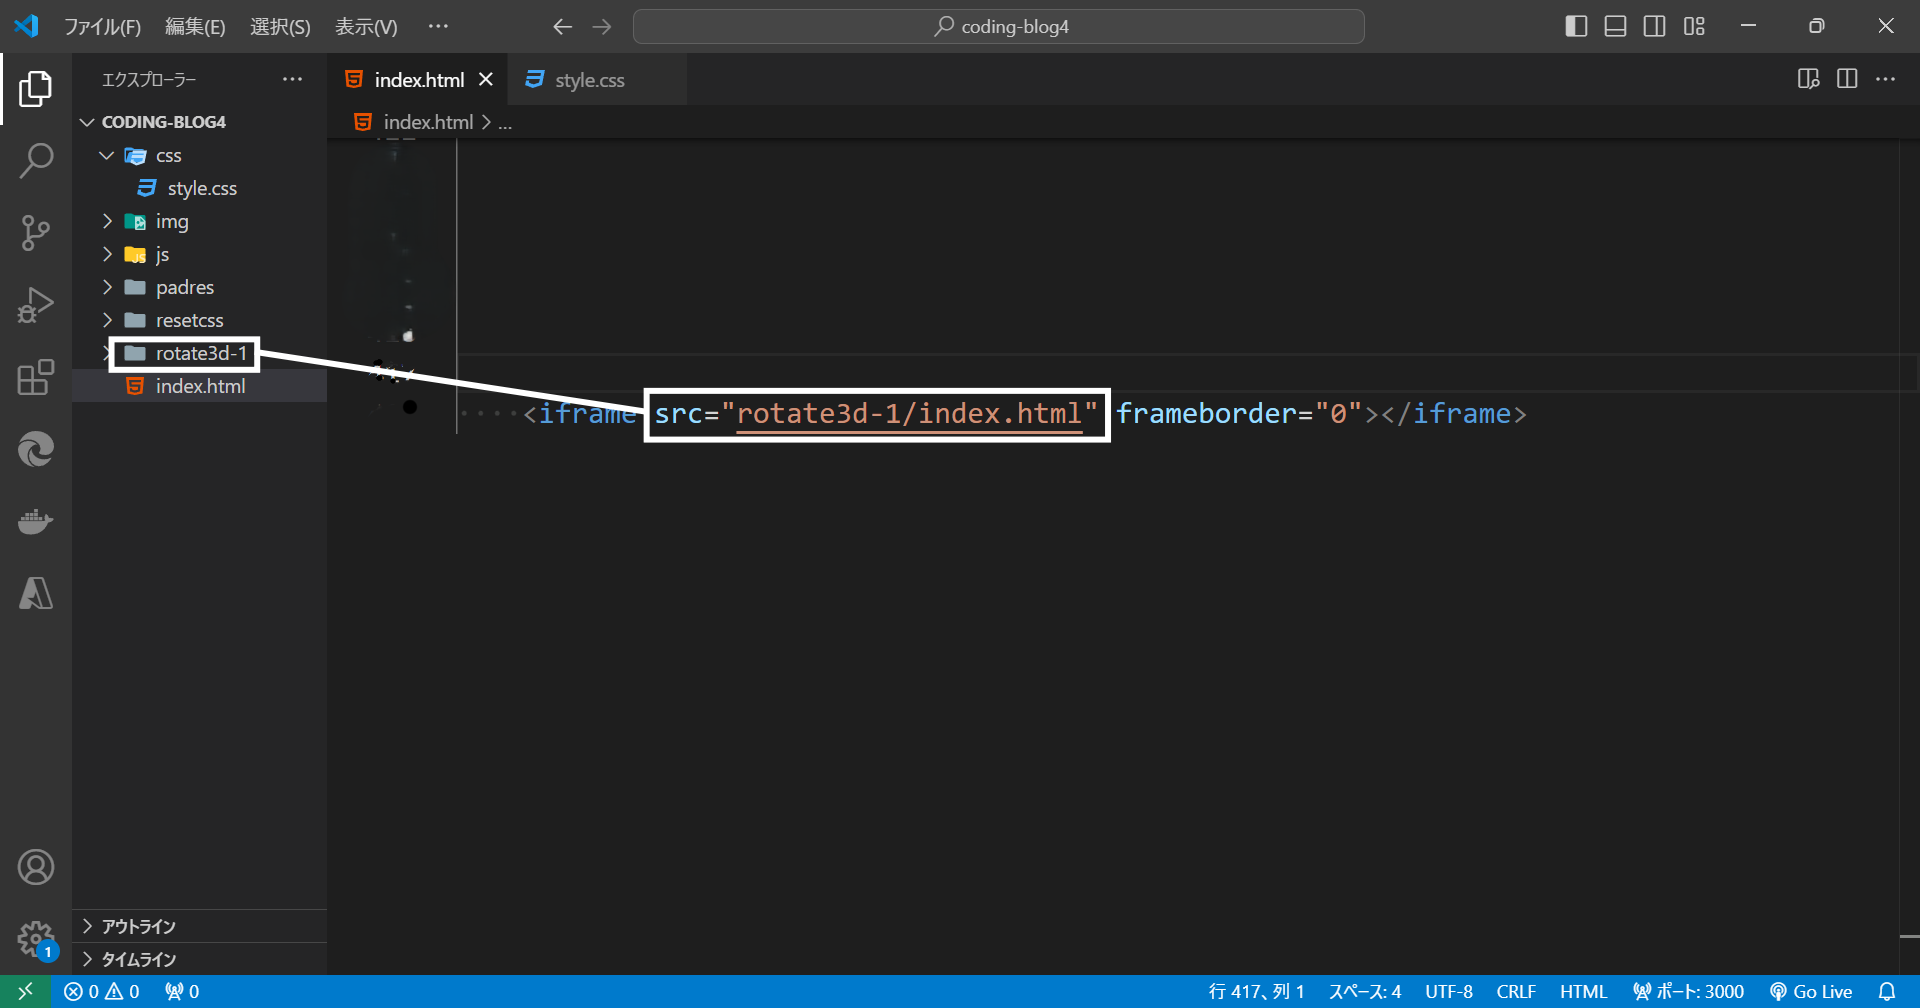Open the File menu
1920x1008 pixels.
tap(102, 27)
